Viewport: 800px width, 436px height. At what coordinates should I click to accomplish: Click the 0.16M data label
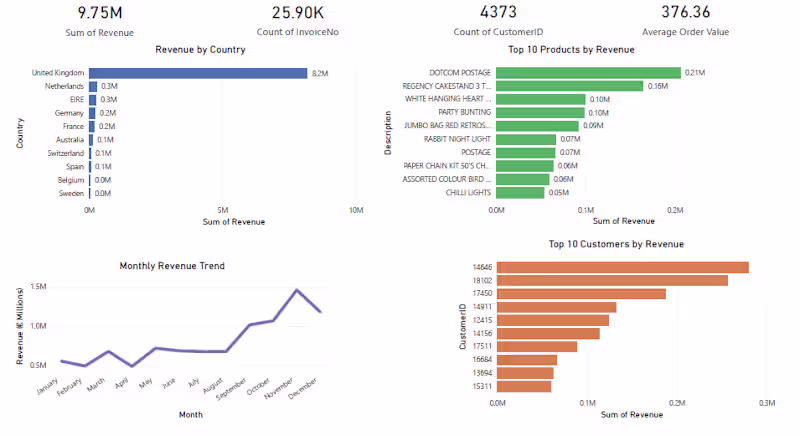point(658,86)
